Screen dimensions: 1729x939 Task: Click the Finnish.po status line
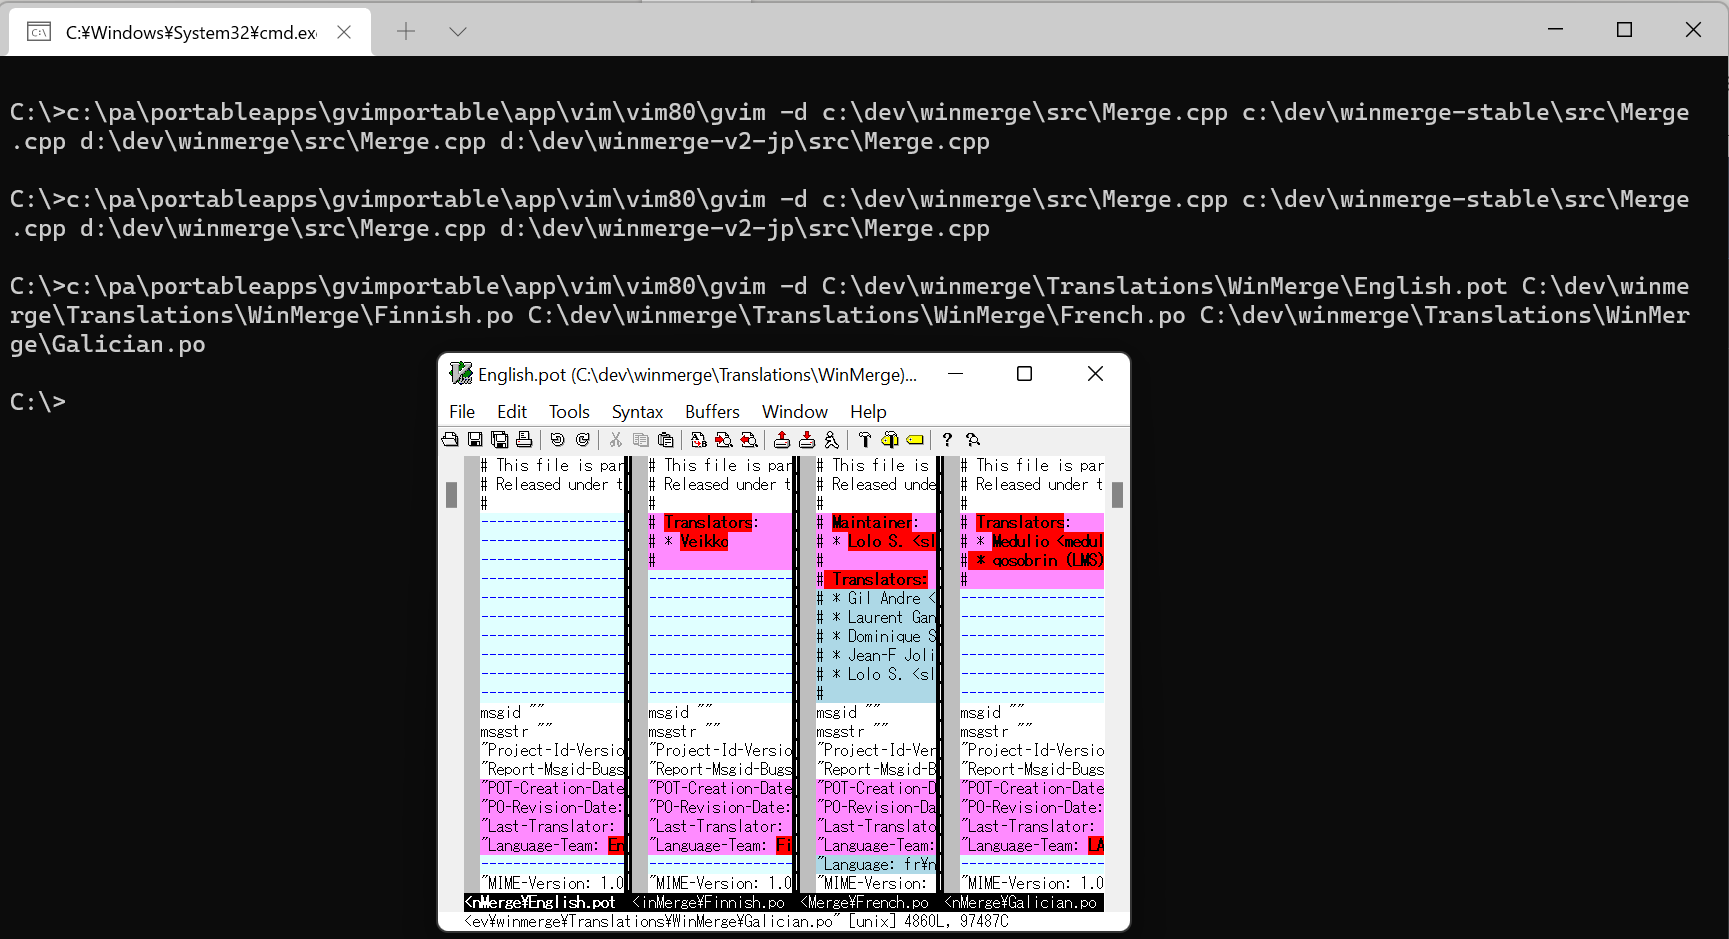point(713,902)
